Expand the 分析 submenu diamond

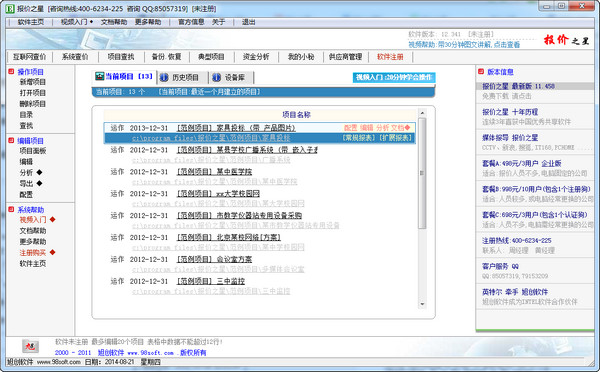coord(39,172)
